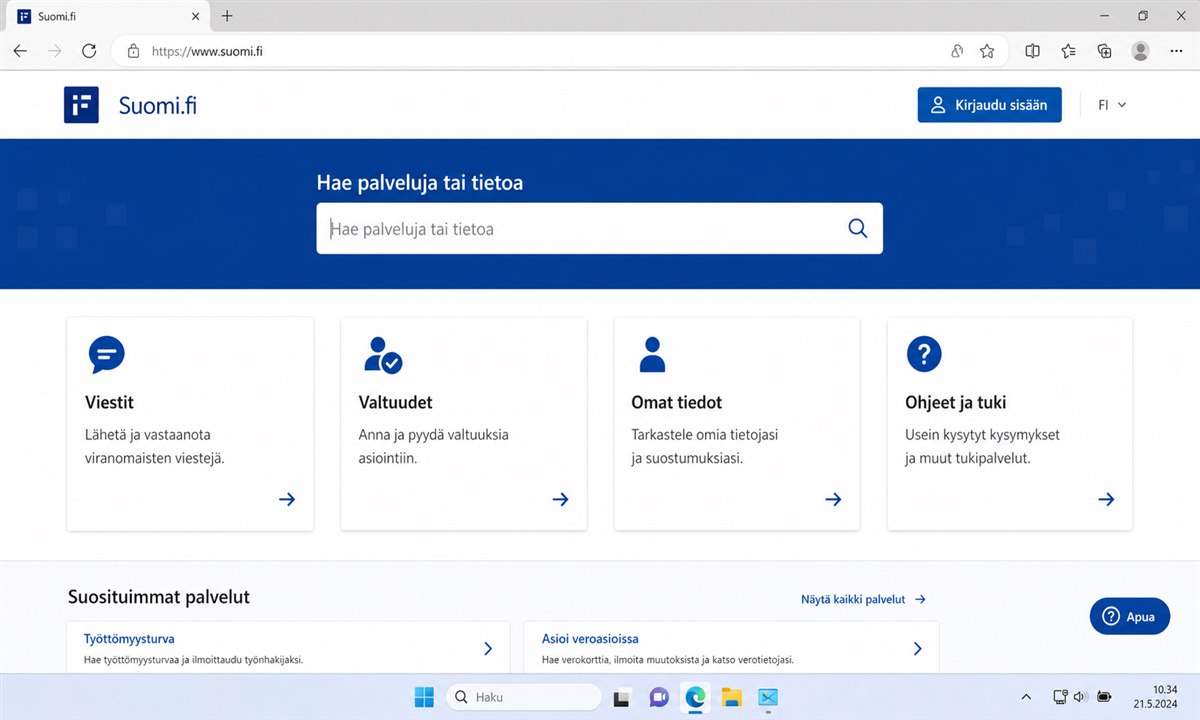Image resolution: width=1200 pixels, height=720 pixels.
Task: Click the Suomi.fi site title
Action: click(157, 105)
